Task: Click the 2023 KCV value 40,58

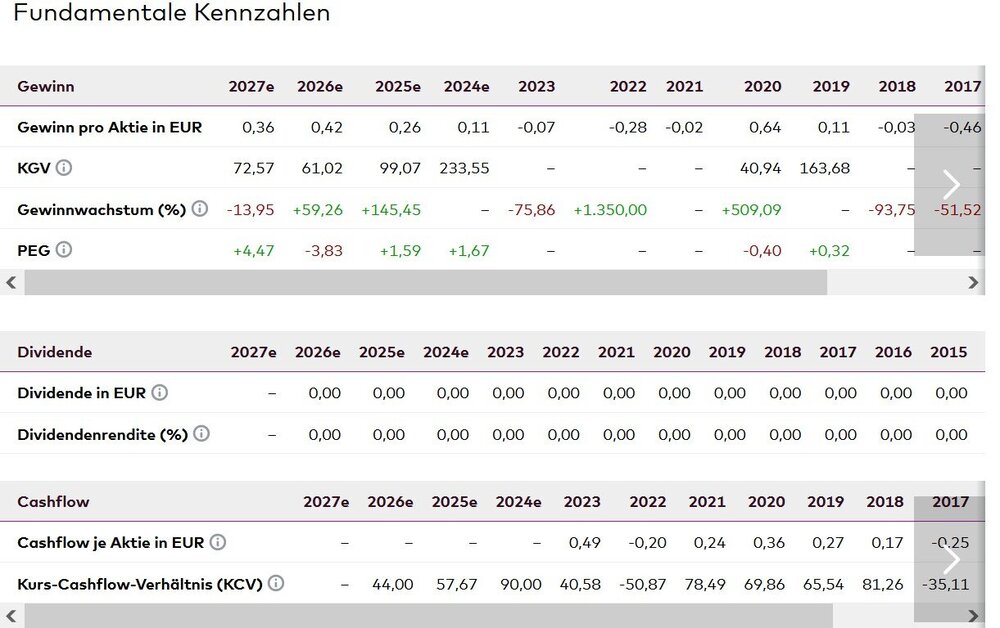Action: pos(582,584)
